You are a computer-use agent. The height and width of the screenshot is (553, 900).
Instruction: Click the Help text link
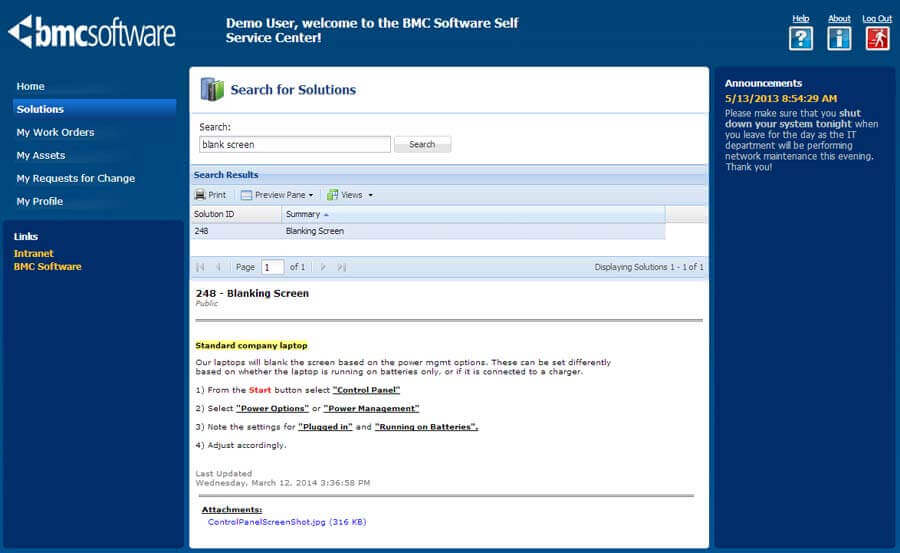(800, 18)
